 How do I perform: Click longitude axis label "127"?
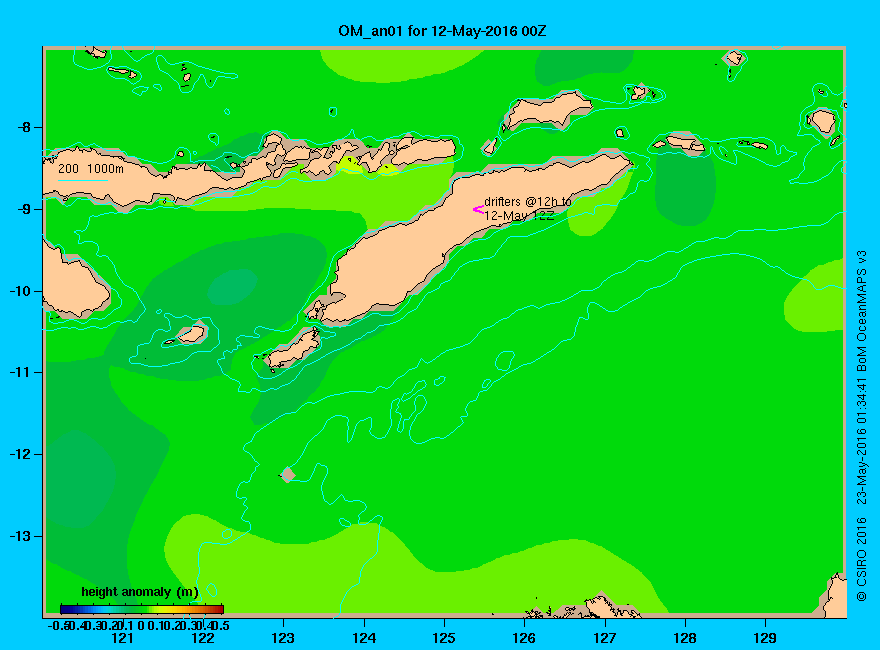(x=604, y=638)
